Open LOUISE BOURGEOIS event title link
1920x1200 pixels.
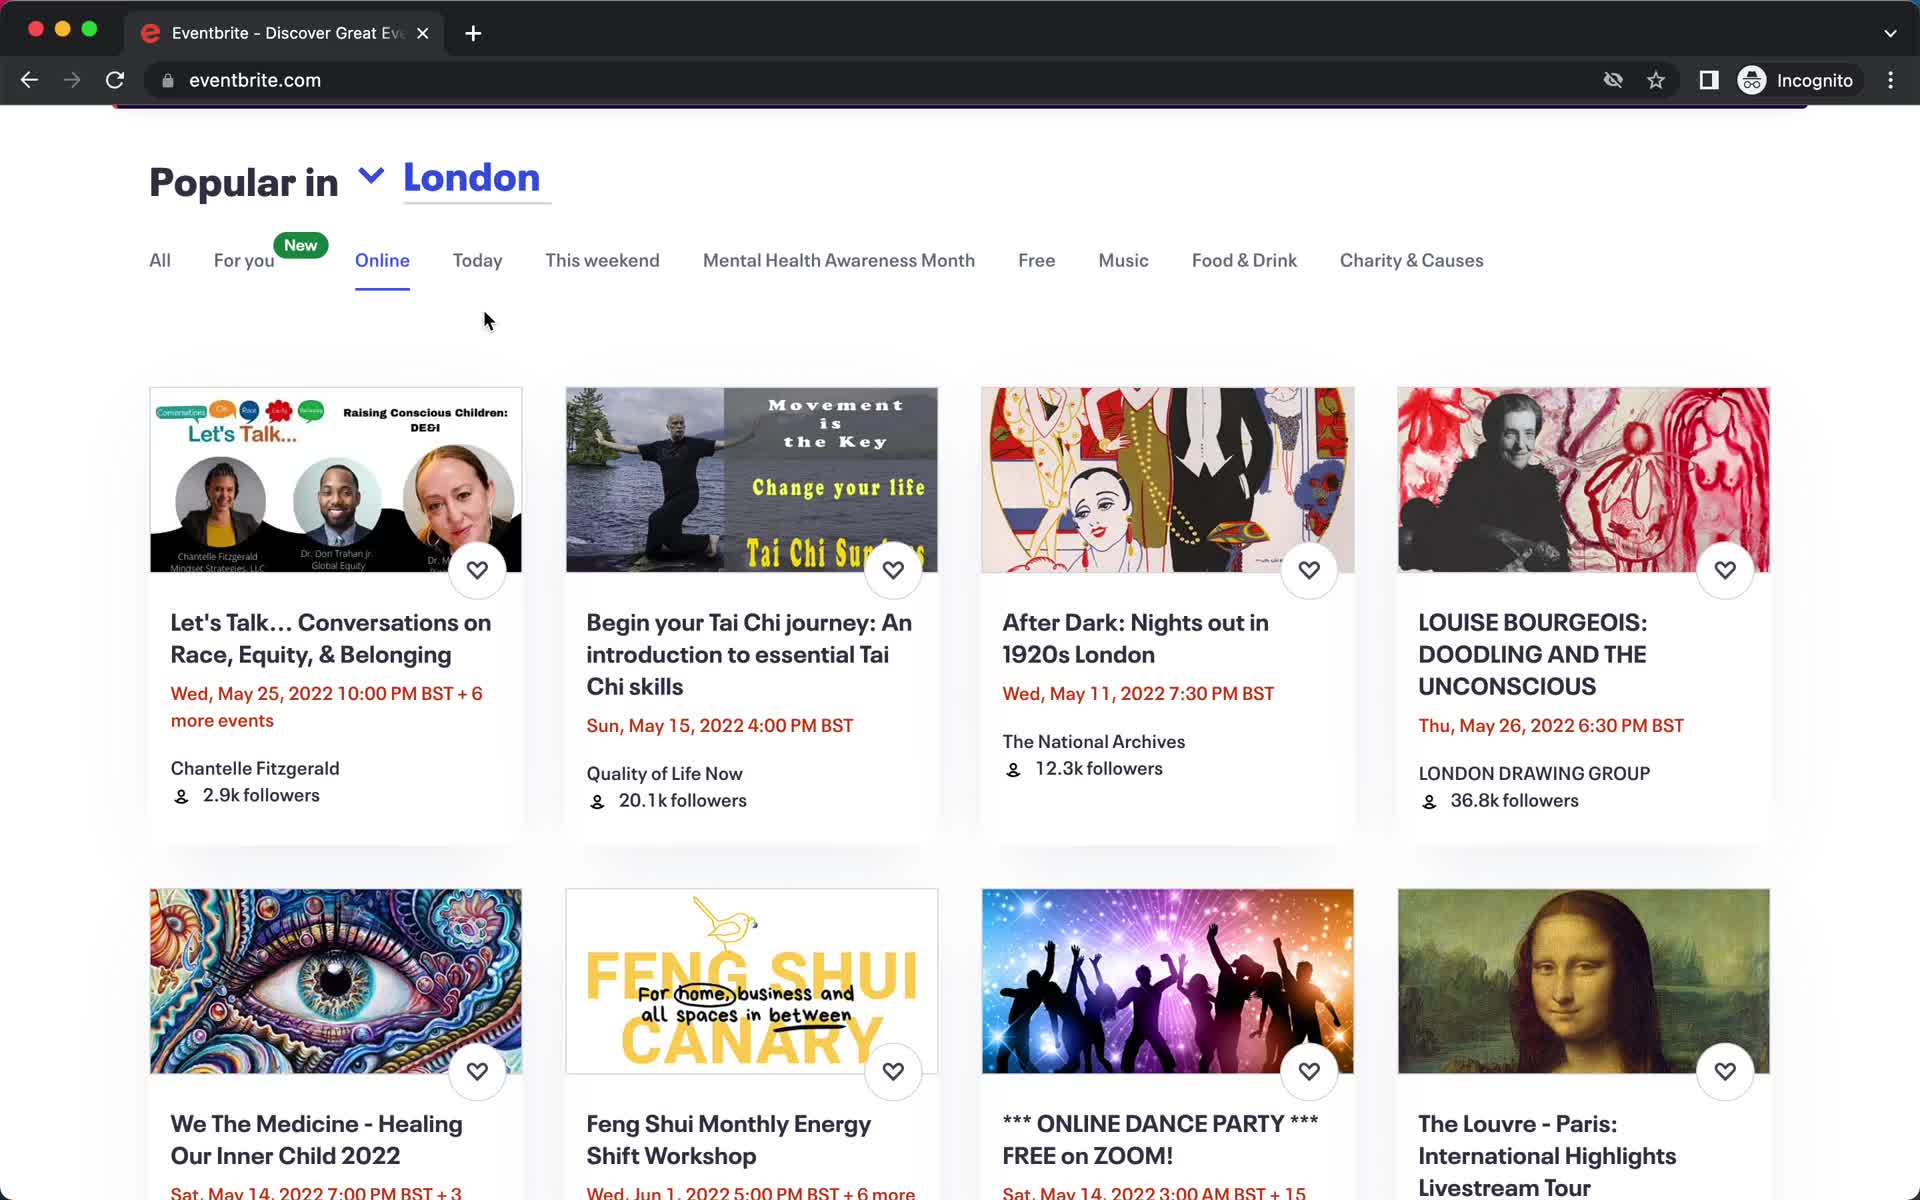1532,654
